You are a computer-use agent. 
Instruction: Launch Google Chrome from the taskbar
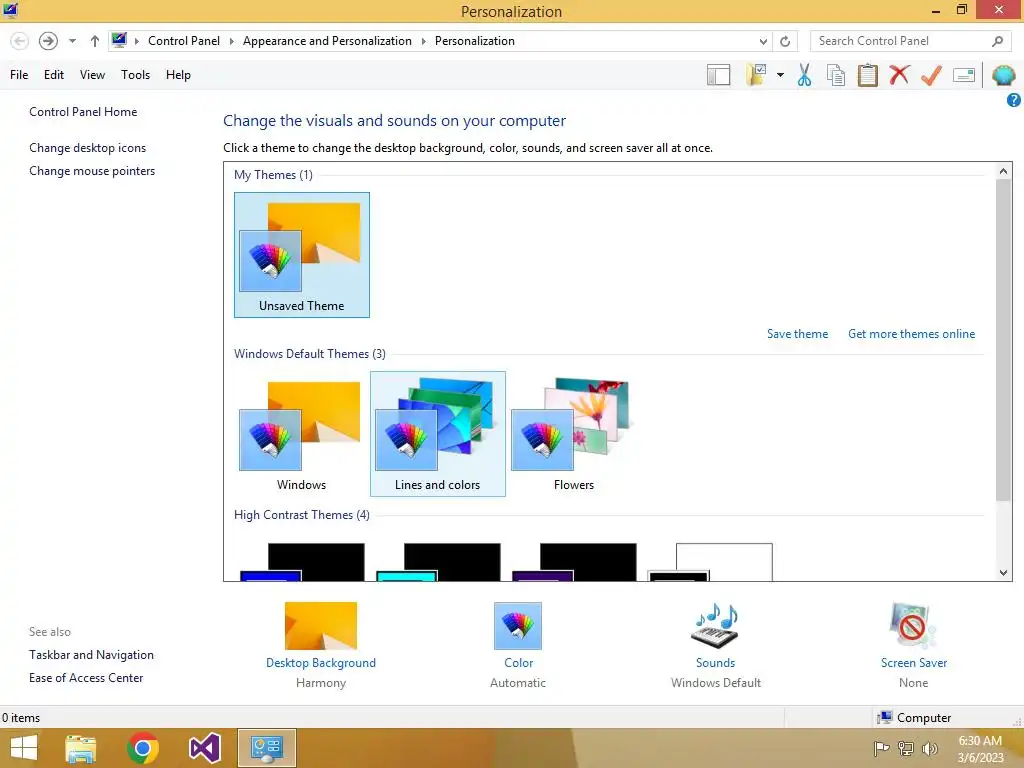click(142, 748)
